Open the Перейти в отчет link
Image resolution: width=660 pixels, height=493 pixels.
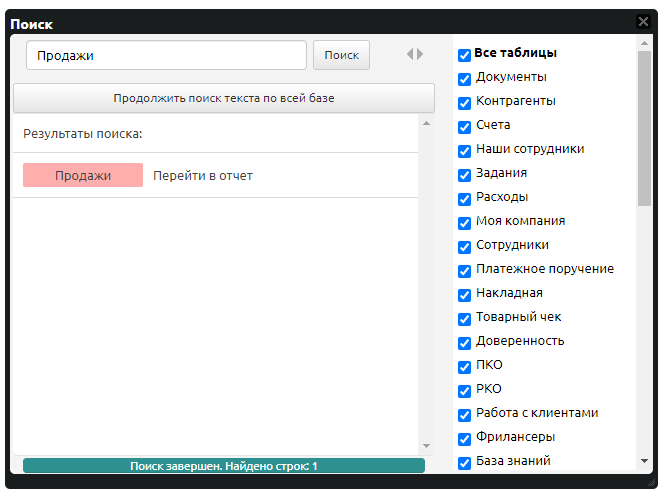[x=203, y=176]
